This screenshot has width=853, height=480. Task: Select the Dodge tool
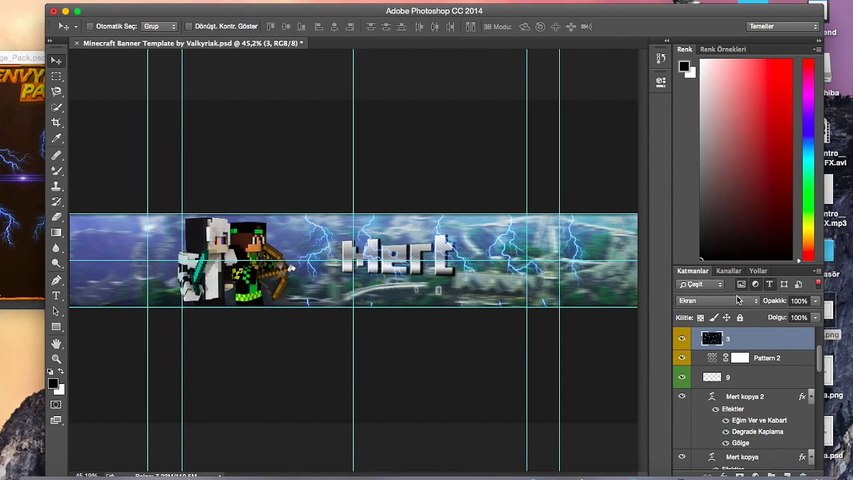point(56,263)
